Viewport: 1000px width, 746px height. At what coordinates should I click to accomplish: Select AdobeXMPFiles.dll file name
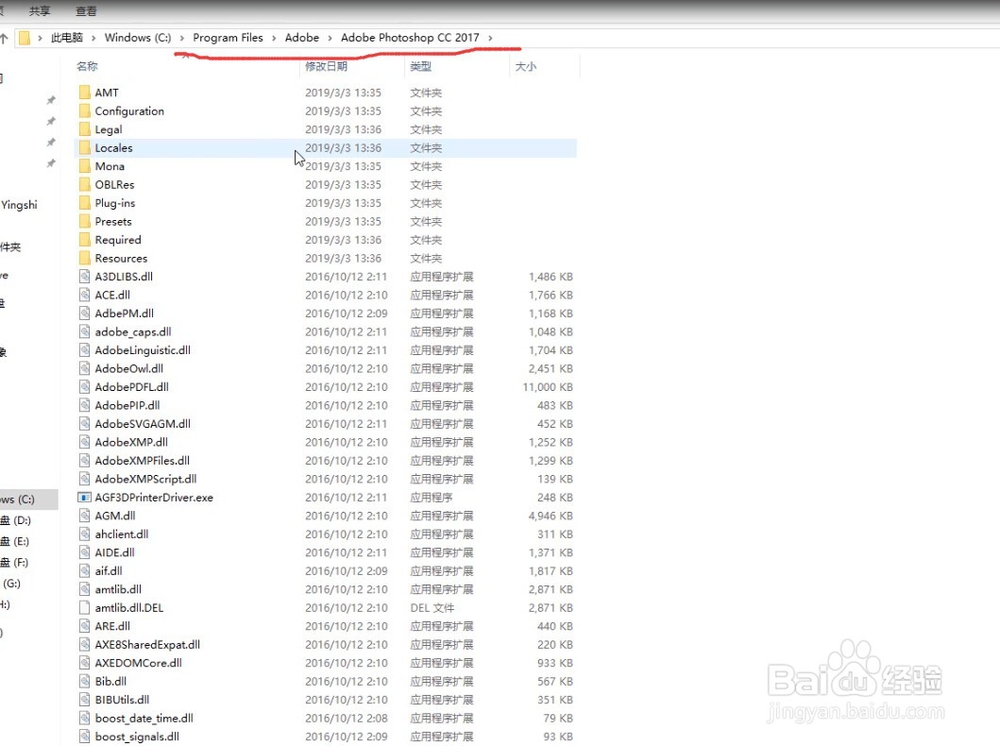[x=142, y=461]
